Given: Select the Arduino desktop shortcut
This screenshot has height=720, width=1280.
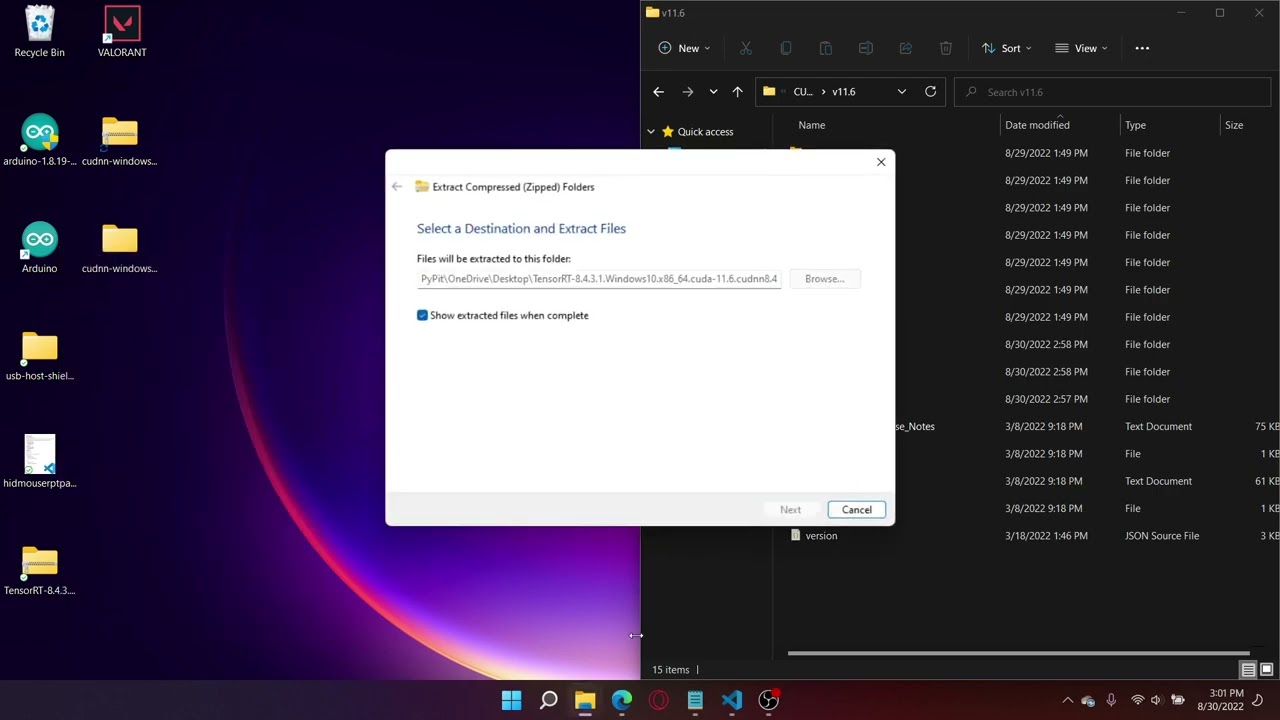Looking at the screenshot, I should 39,247.
